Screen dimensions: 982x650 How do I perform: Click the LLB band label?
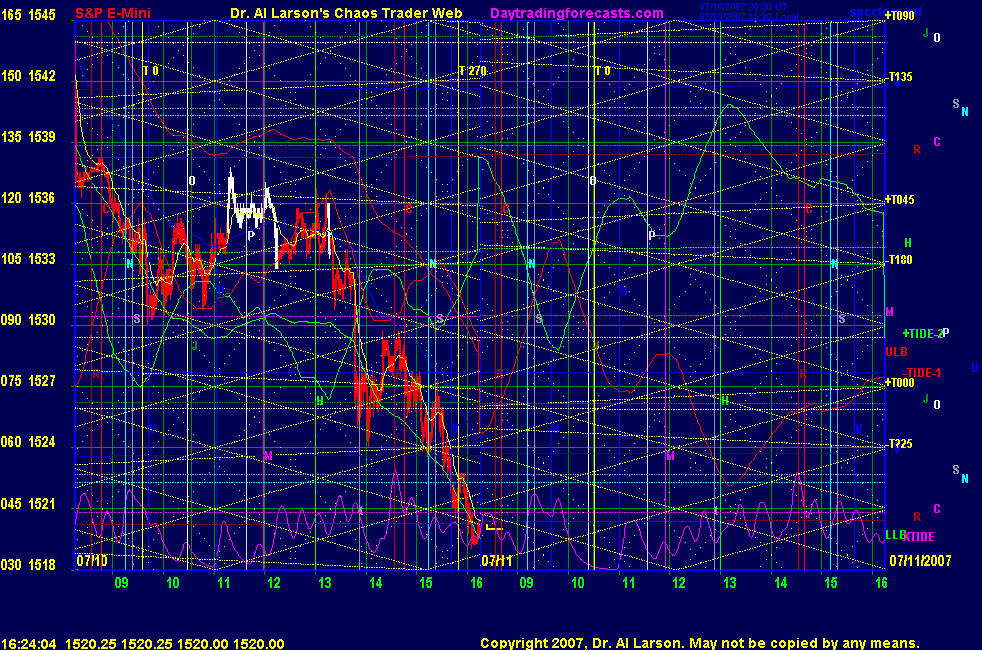[x=895, y=535]
